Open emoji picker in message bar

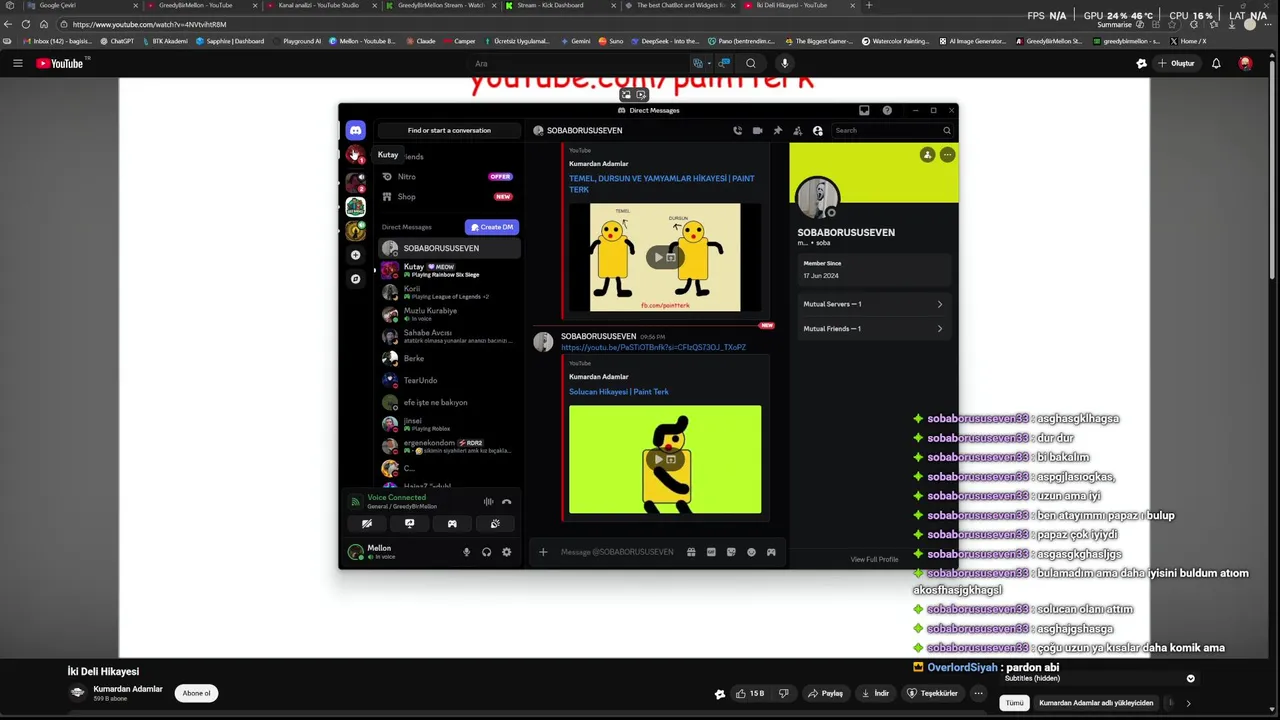point(751,552)
